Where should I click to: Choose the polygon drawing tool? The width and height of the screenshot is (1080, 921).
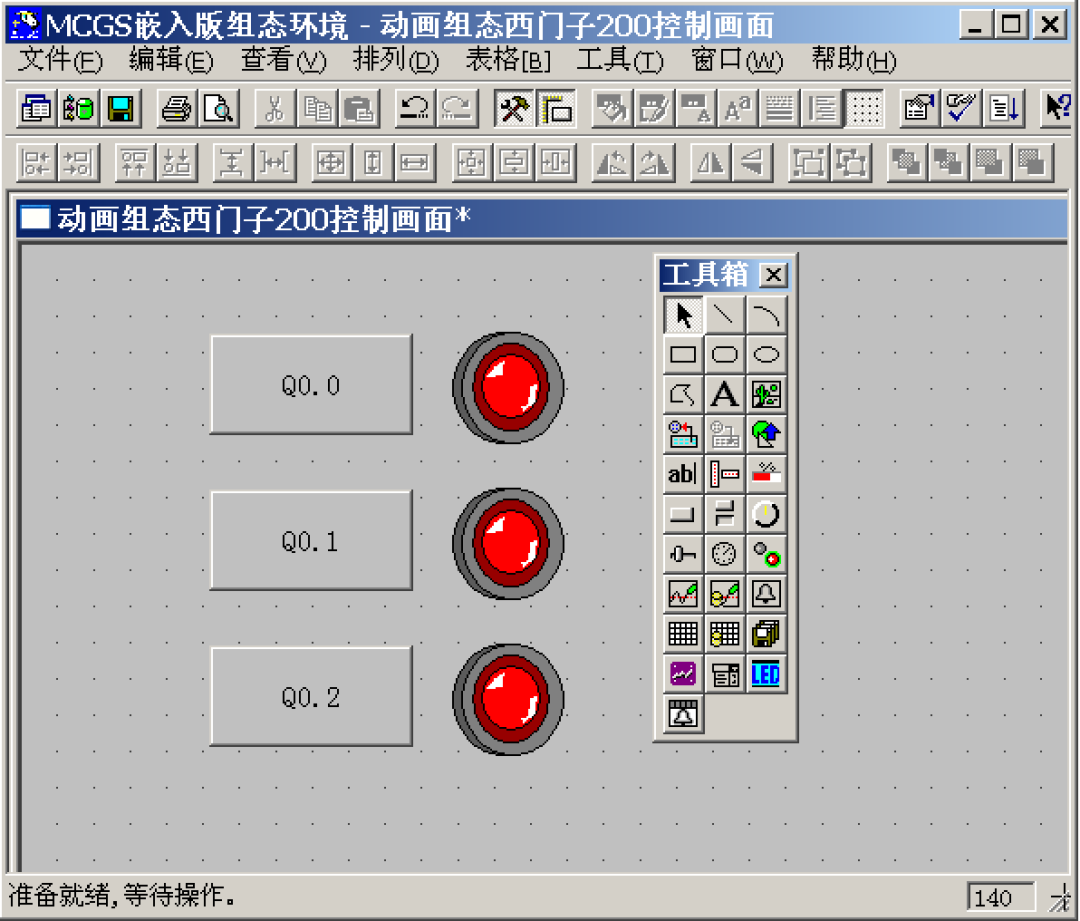point(683,395)
